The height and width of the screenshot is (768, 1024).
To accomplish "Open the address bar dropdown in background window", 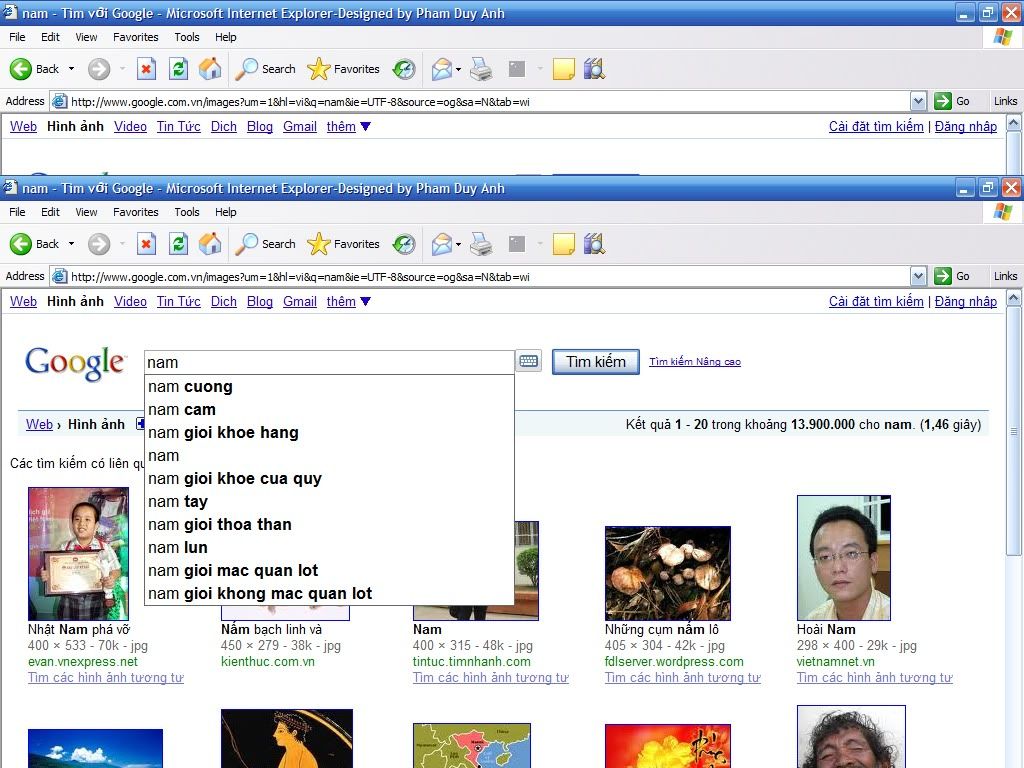I will (918, 101).
